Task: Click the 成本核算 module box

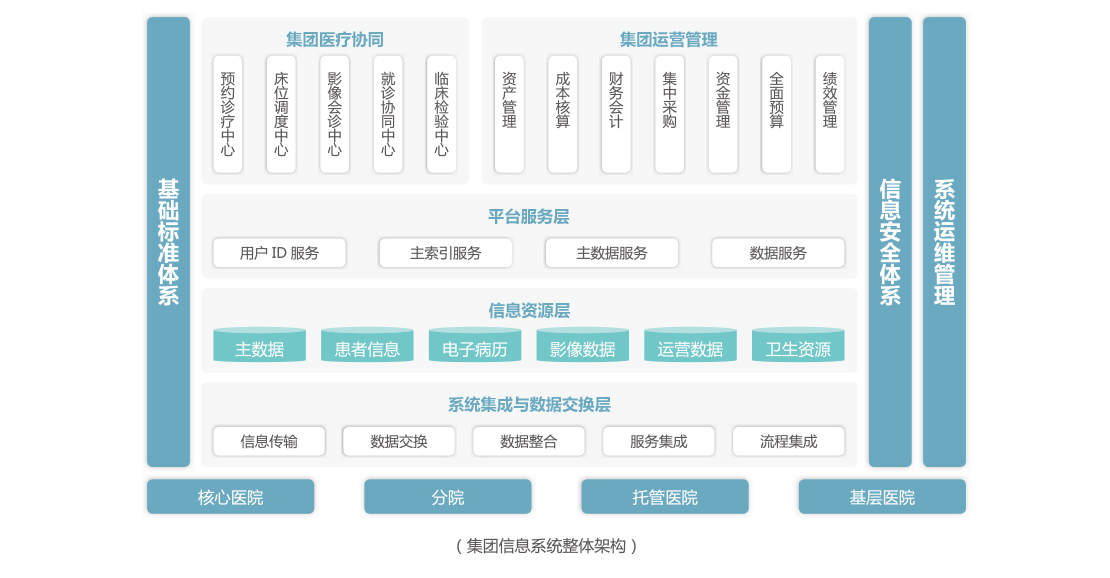Action: coord(563,114)
